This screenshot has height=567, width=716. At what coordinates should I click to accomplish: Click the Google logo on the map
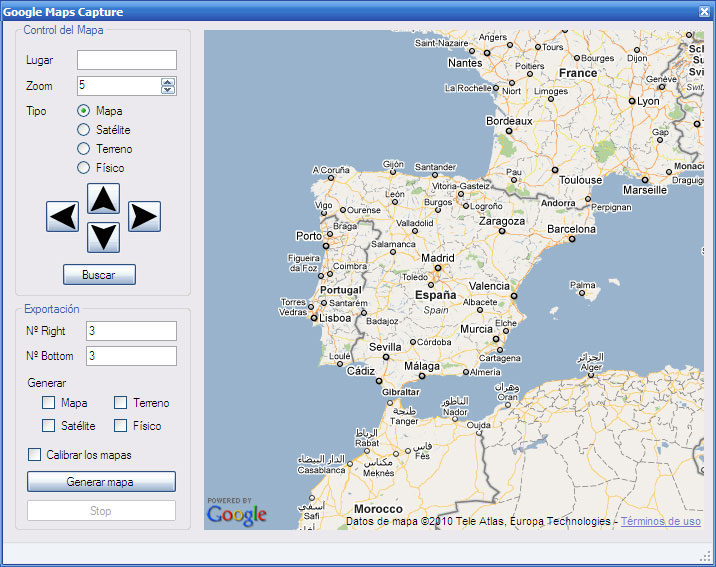click(237, 515)
